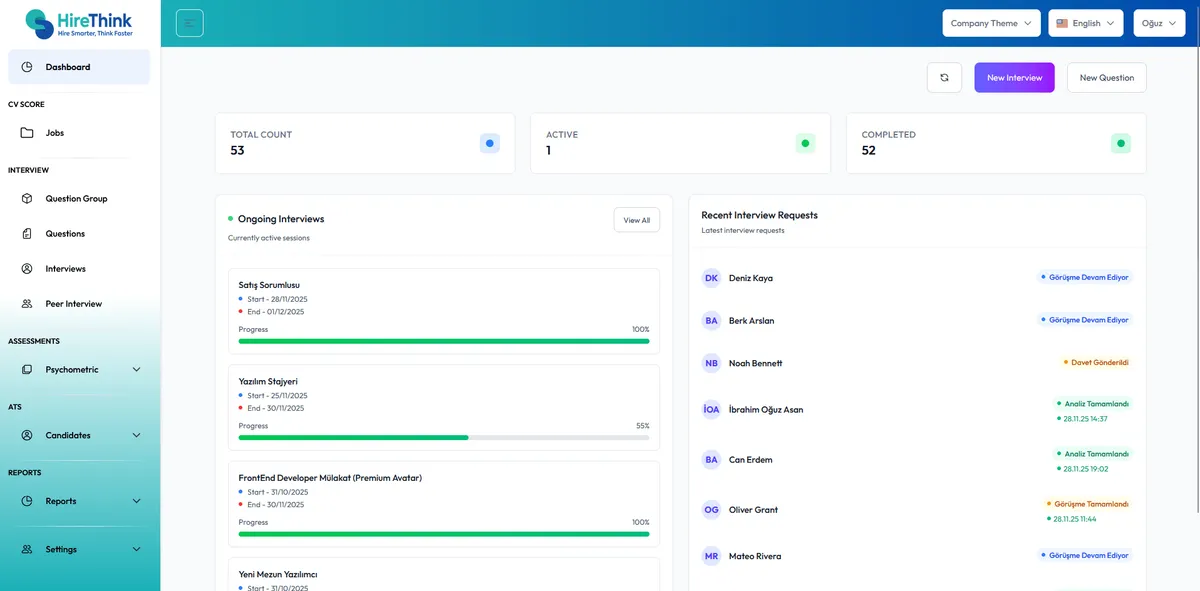Go to Jobs in the sidebar
The image size is (1200, 591).
79,132
